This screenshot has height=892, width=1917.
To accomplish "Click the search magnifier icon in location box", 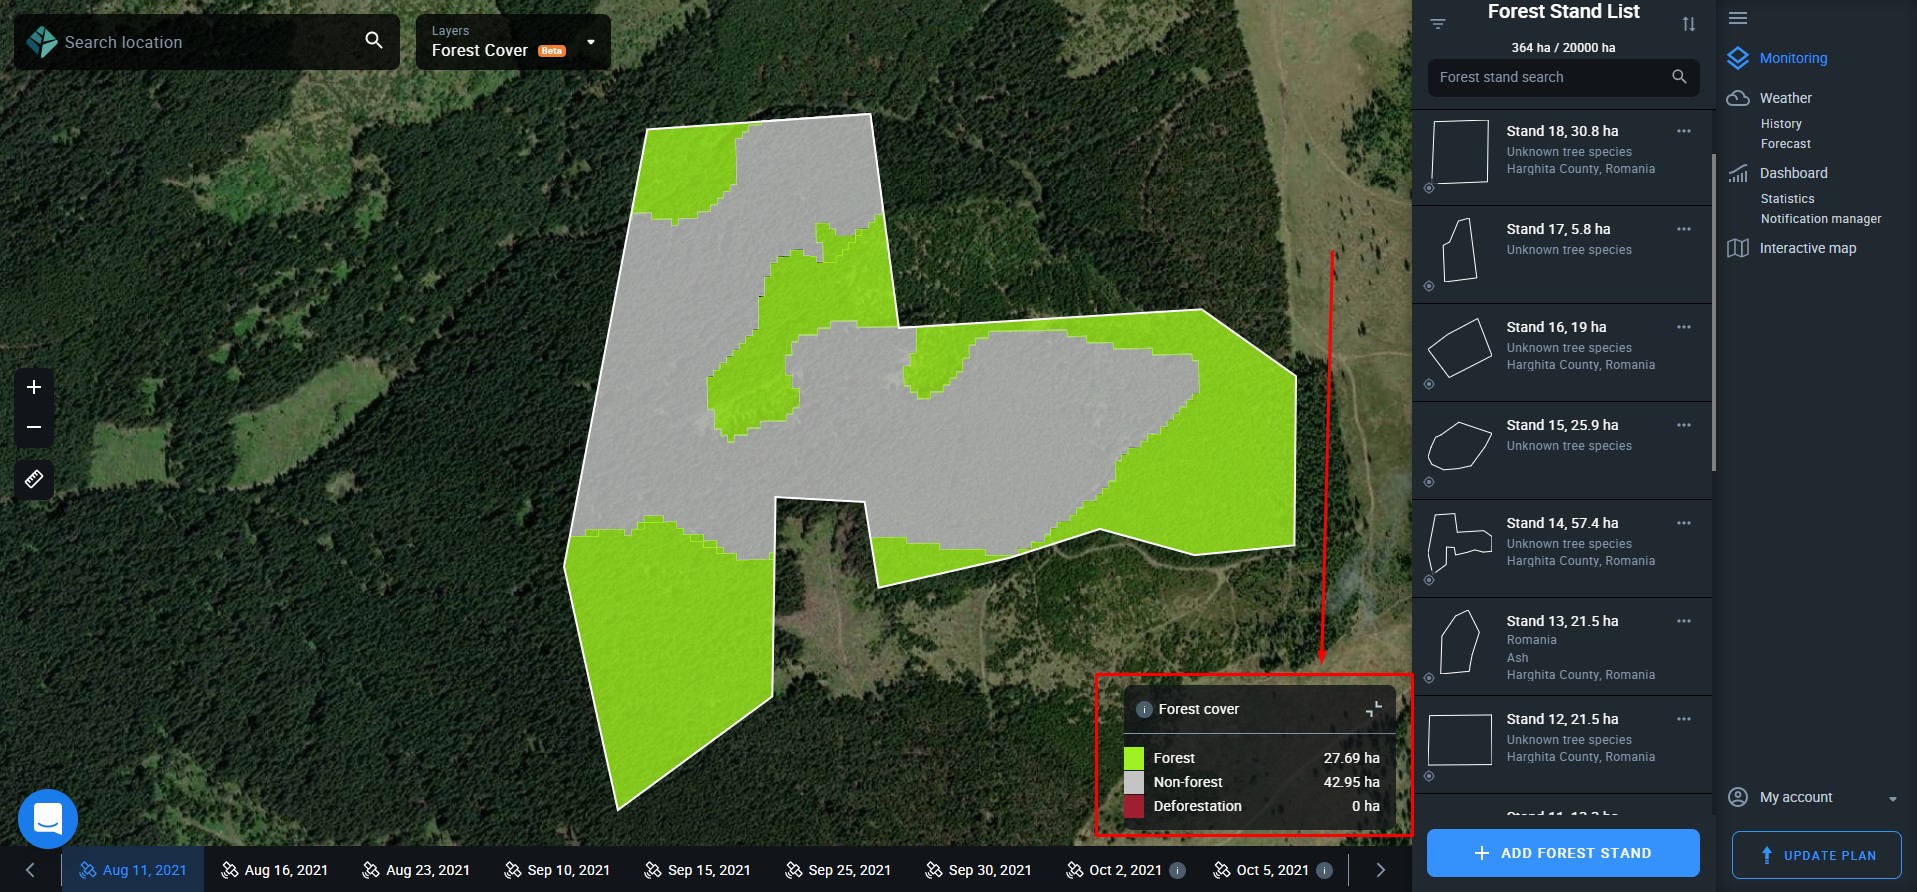I will [373, 40].
